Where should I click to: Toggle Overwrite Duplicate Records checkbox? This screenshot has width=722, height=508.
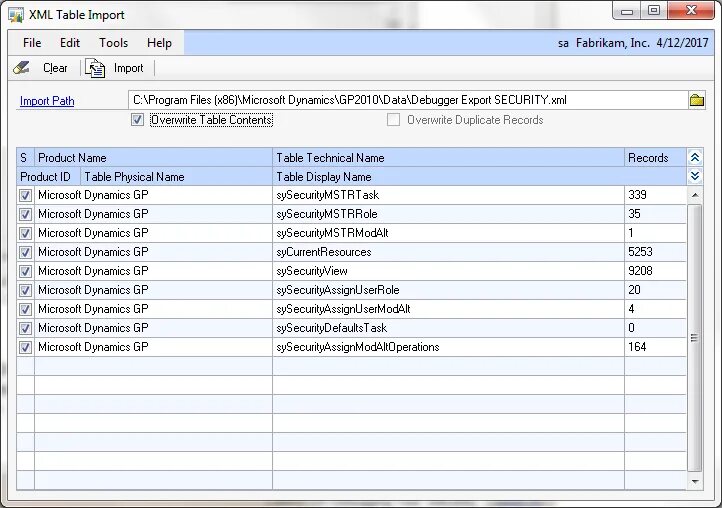pyautogui.click(x=393, y=120)
